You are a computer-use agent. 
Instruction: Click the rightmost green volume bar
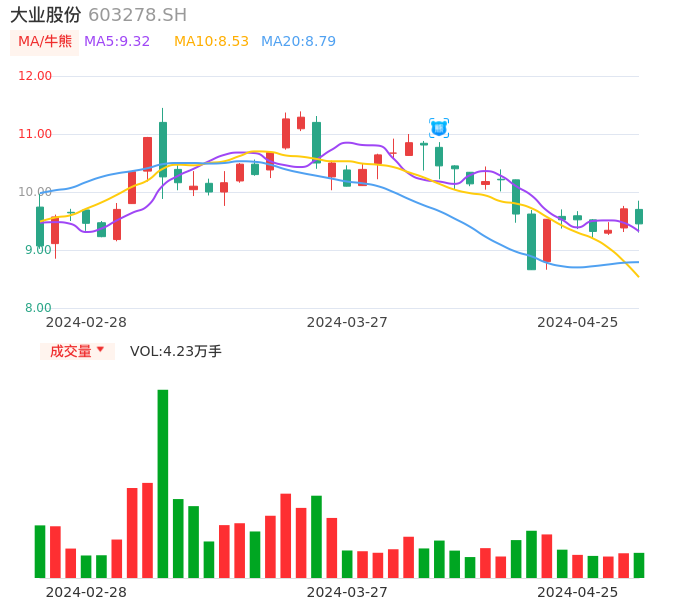click(639, 565)
